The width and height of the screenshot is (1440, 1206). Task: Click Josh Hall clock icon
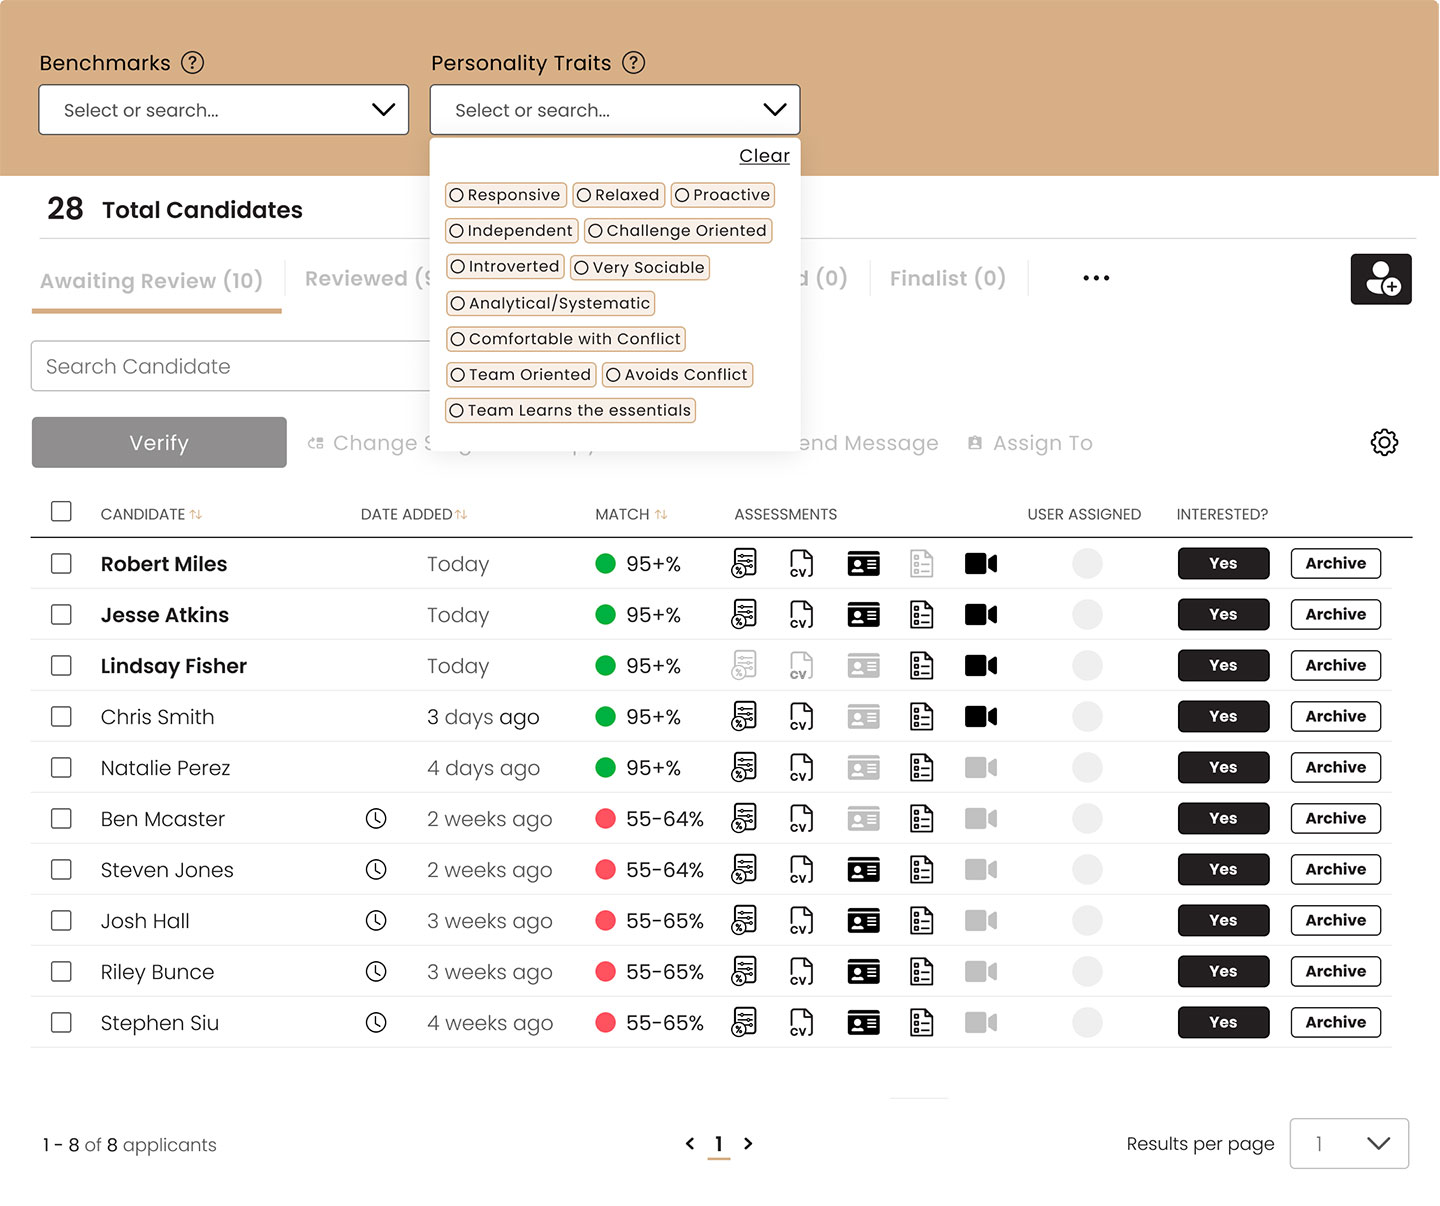pyautogui.click(x=376, y=921)
